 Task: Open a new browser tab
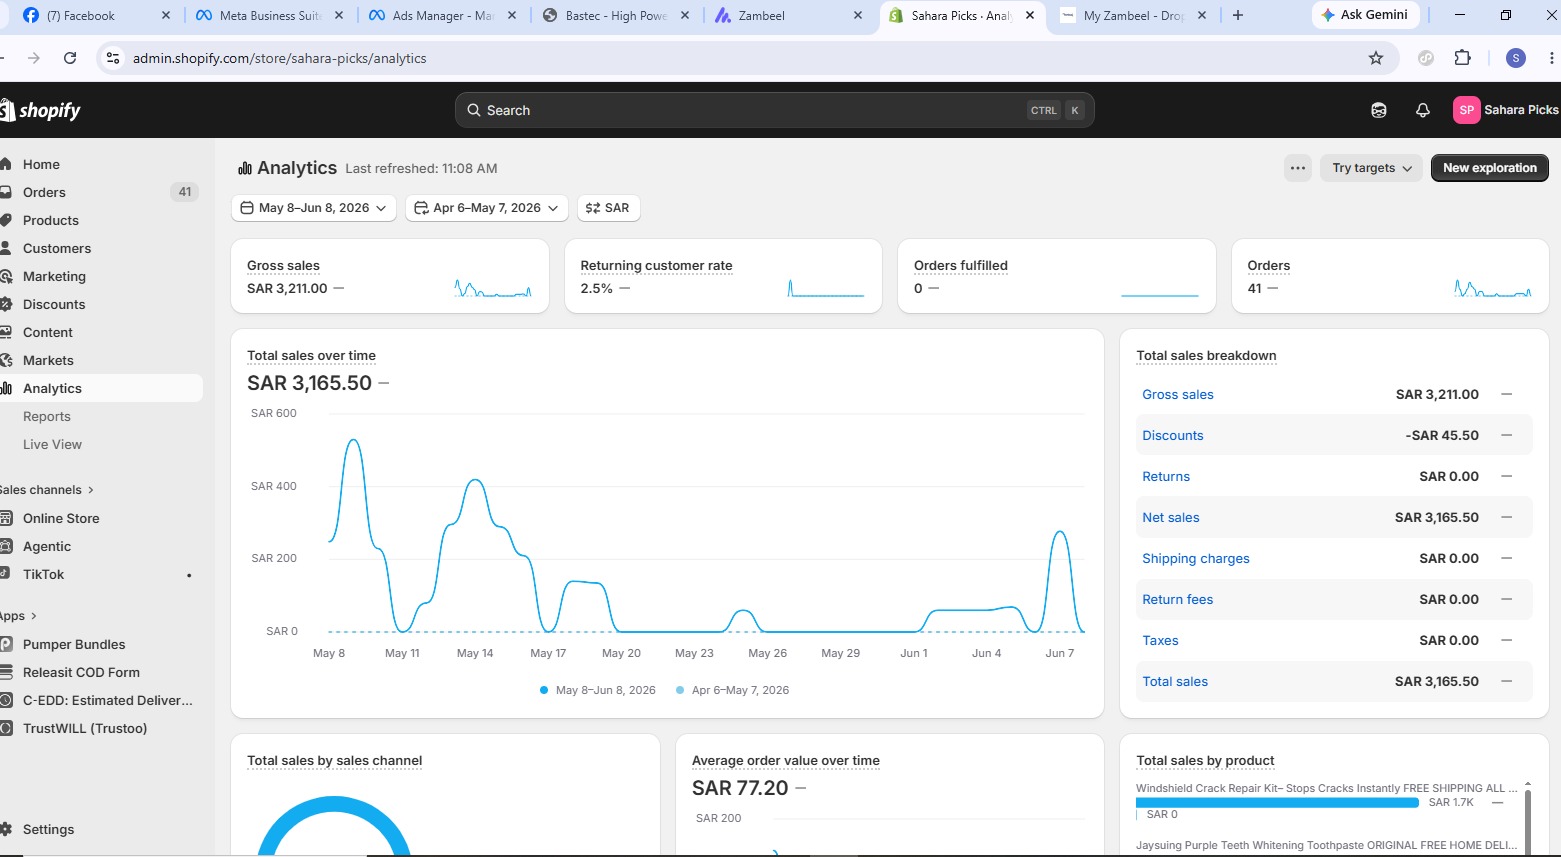point(1238,15)
